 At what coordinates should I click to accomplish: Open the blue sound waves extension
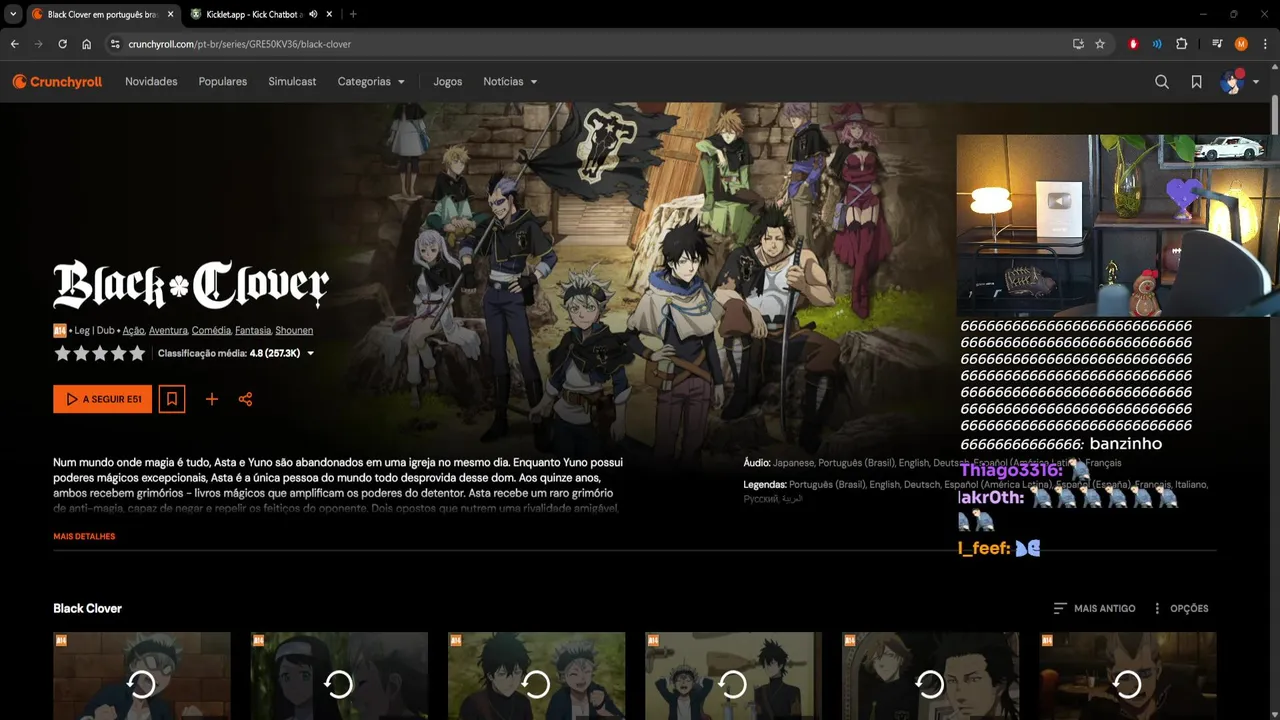point(1157,44)
